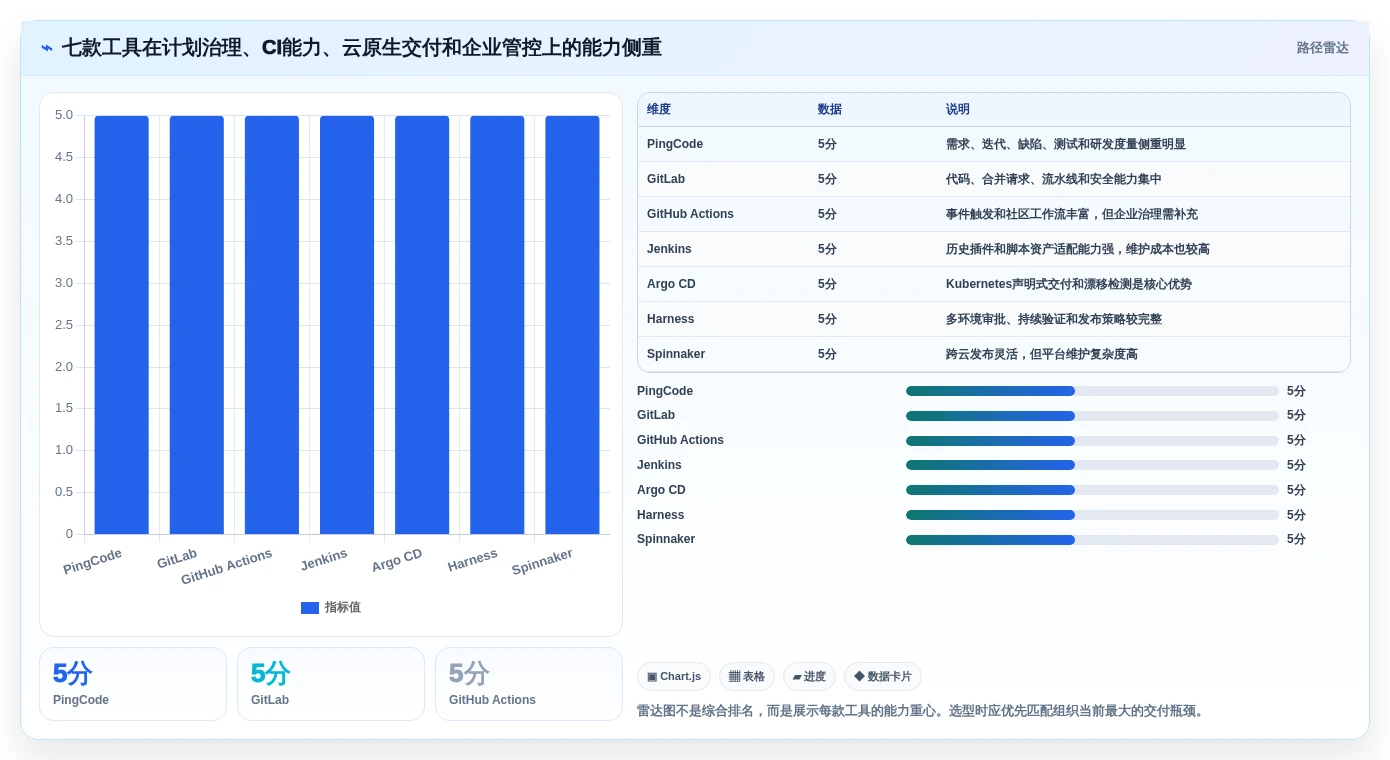Select the 数据卡片 chip
Screen dimensions: 1390x760
(883, 677)
